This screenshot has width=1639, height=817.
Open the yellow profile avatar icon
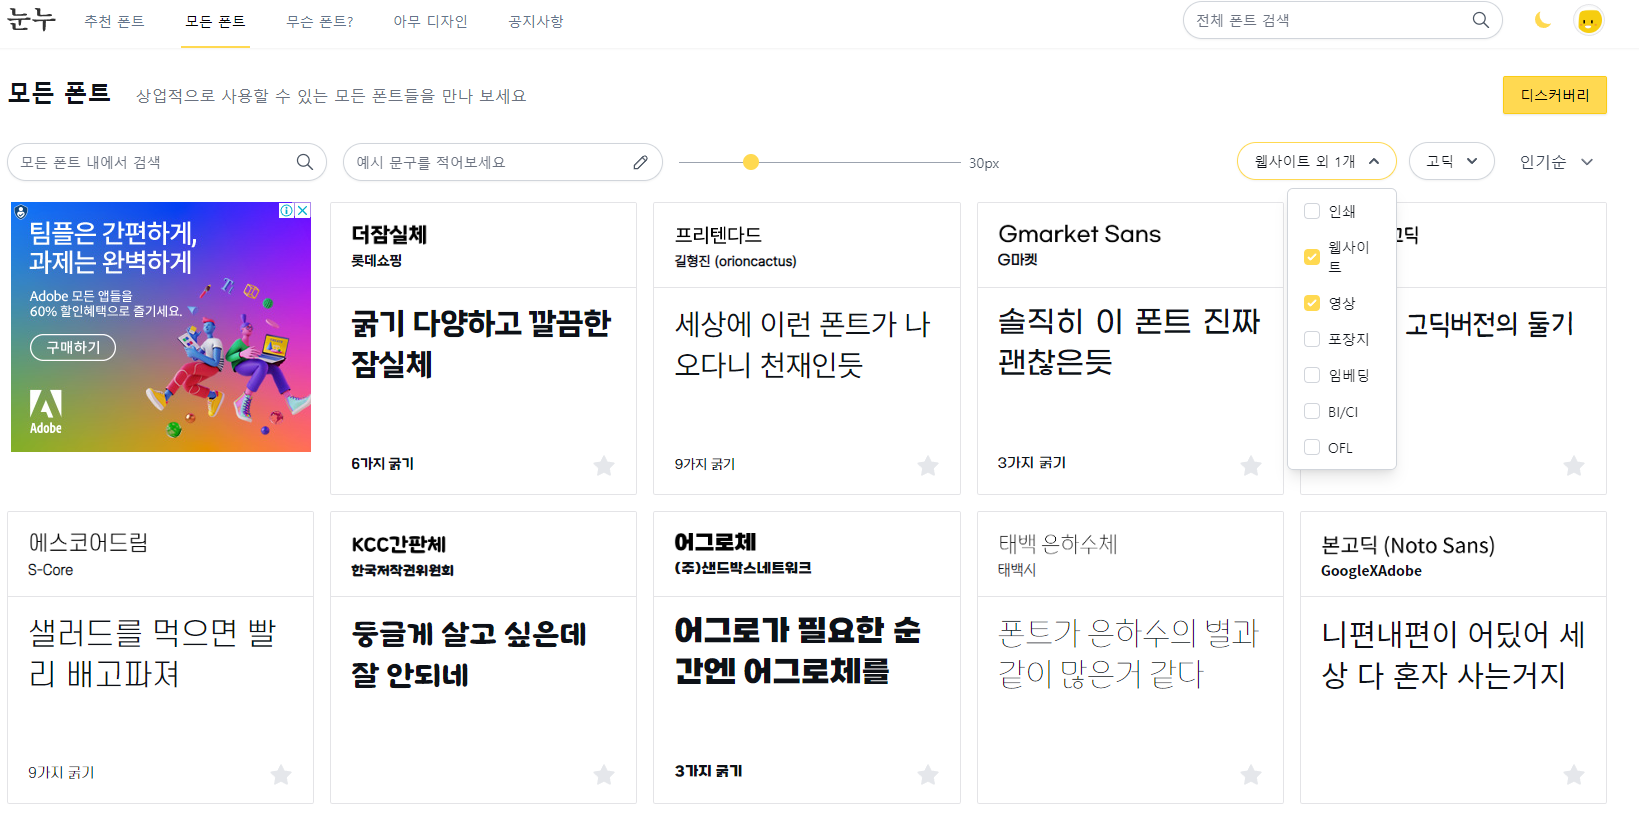(1589, 20)
